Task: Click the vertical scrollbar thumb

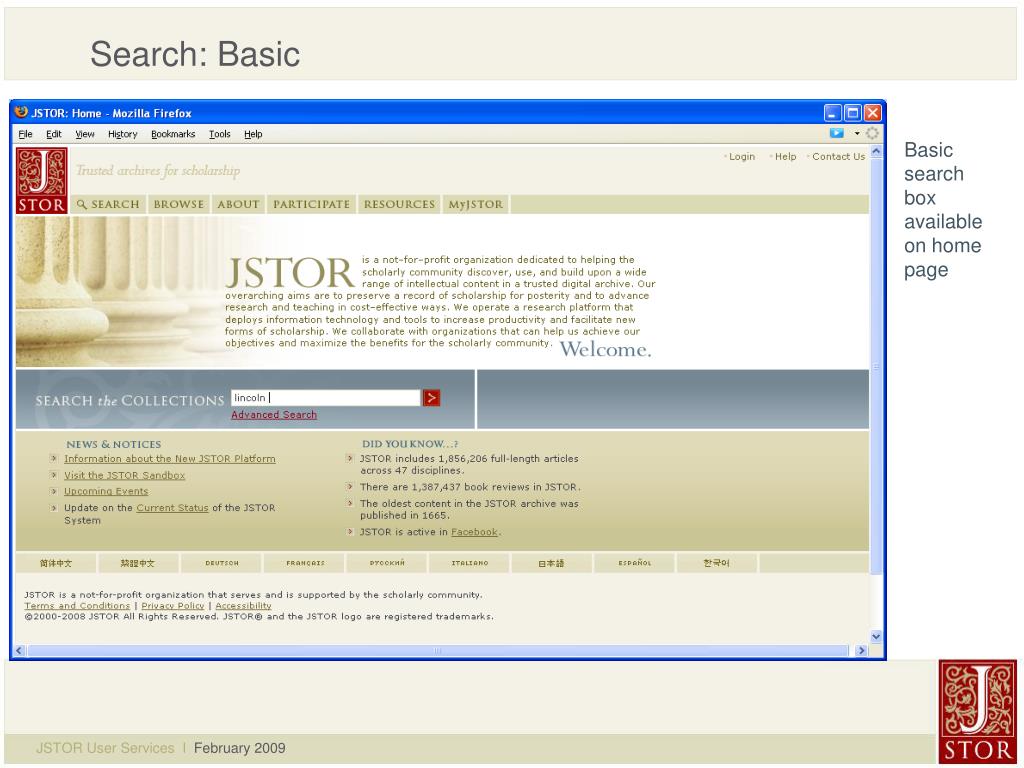Action: [876, 367]
